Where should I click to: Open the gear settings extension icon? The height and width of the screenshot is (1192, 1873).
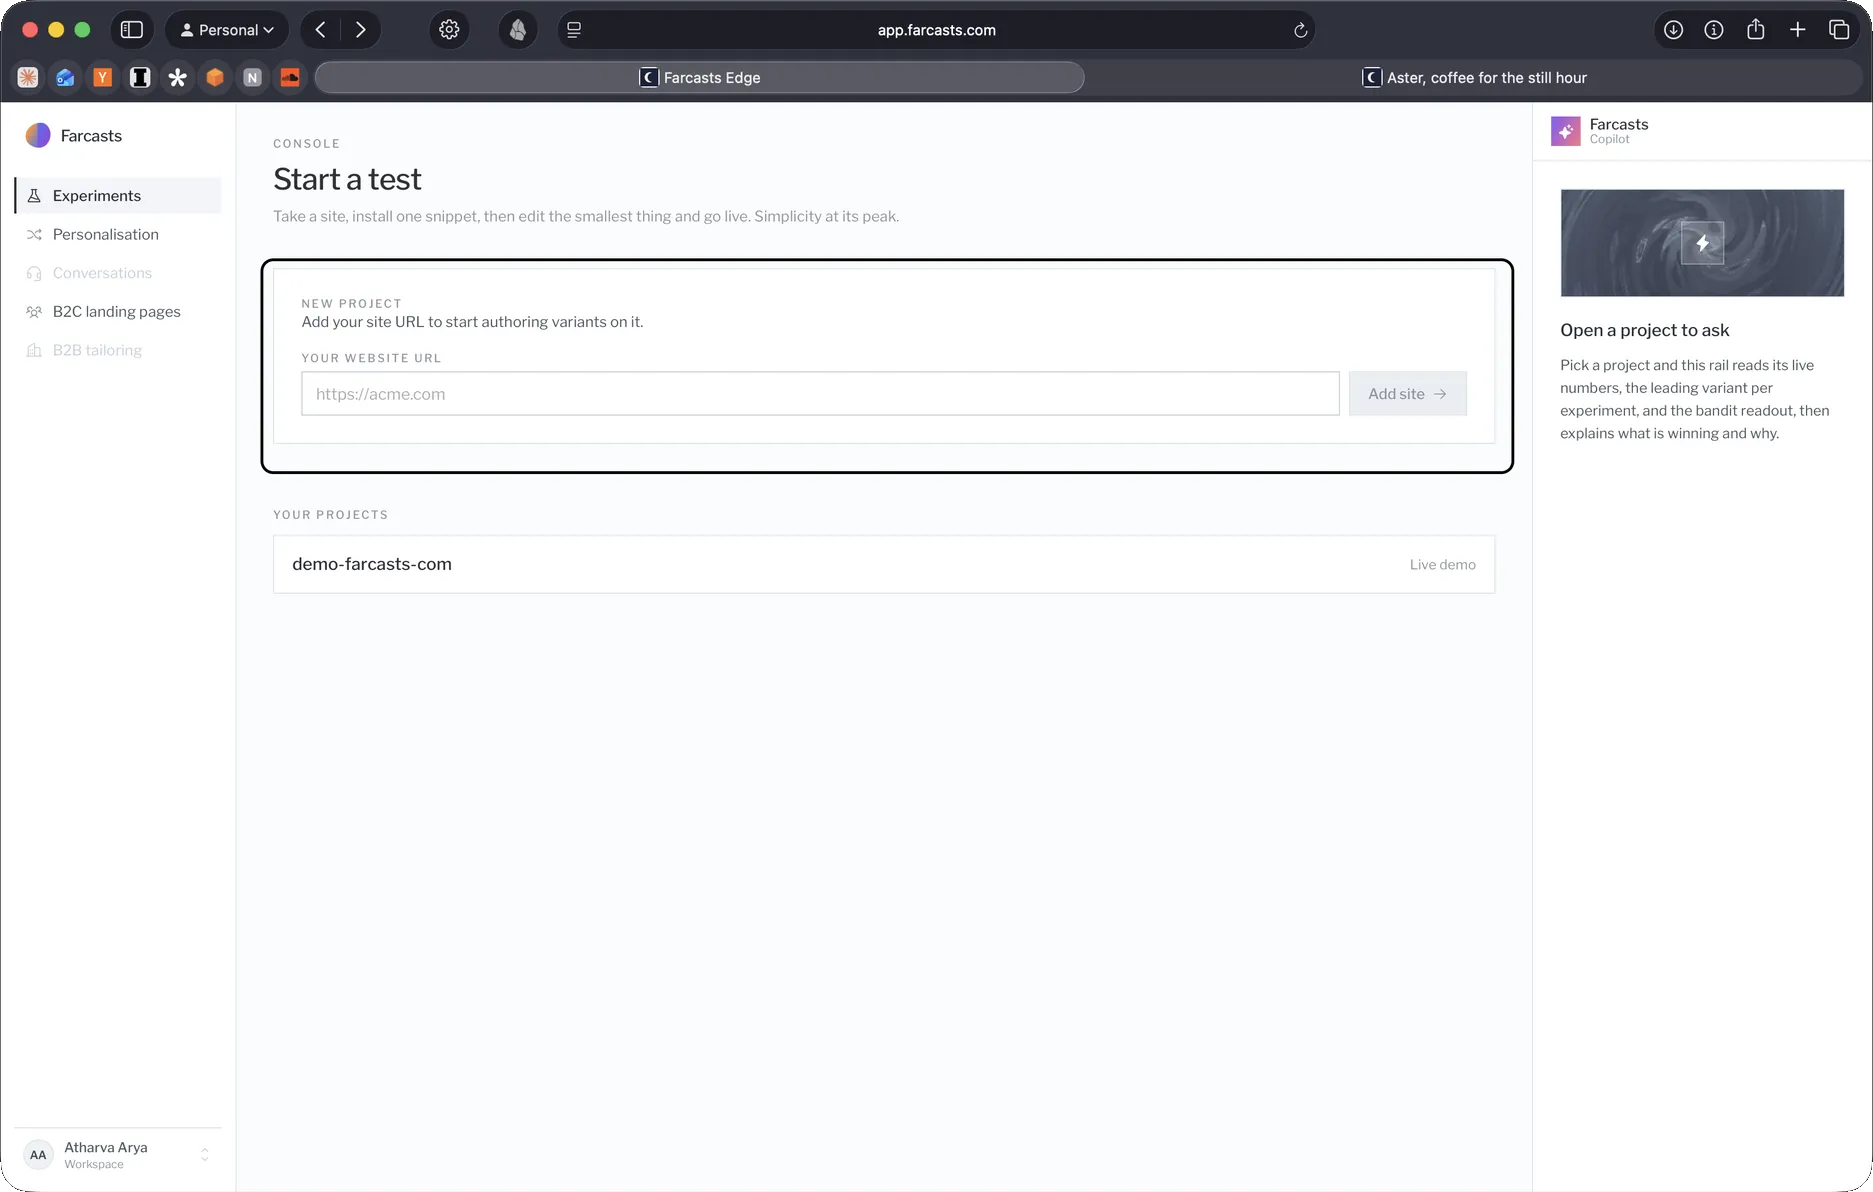click(449, 30)
